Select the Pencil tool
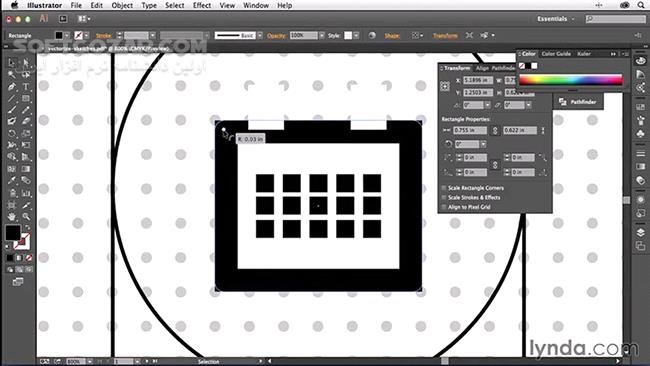The image size is (650, 366). tap(26, 110)
